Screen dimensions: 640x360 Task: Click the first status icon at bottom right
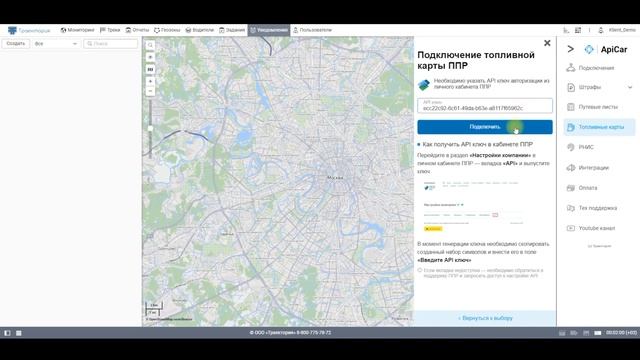(562, 333)
